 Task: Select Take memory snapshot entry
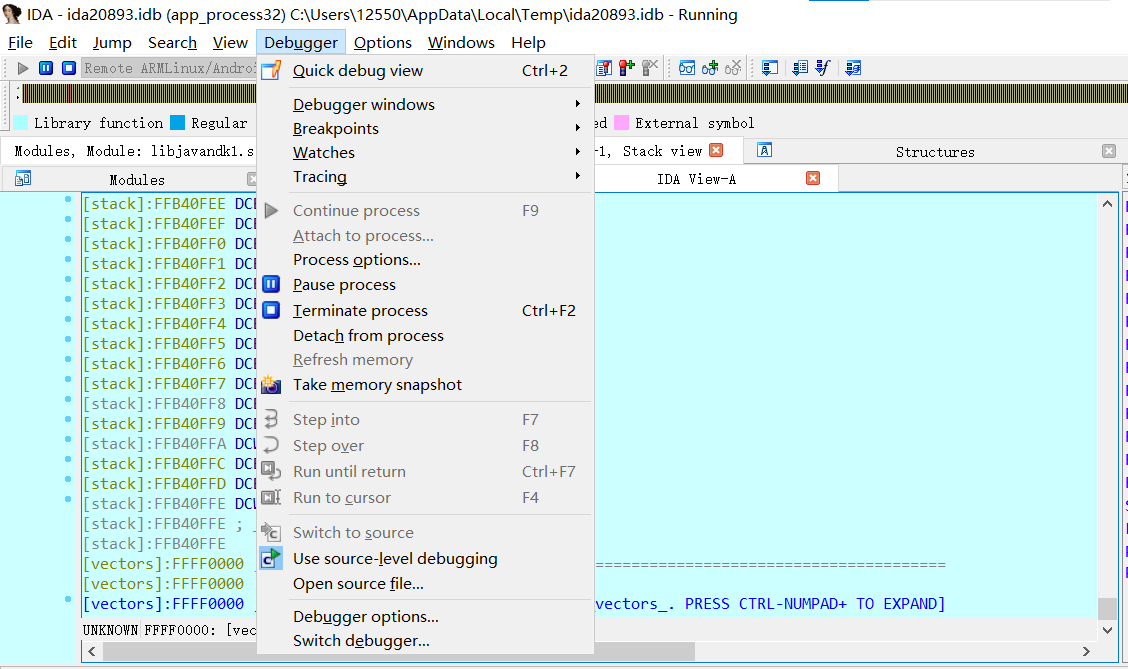(425, 385)
